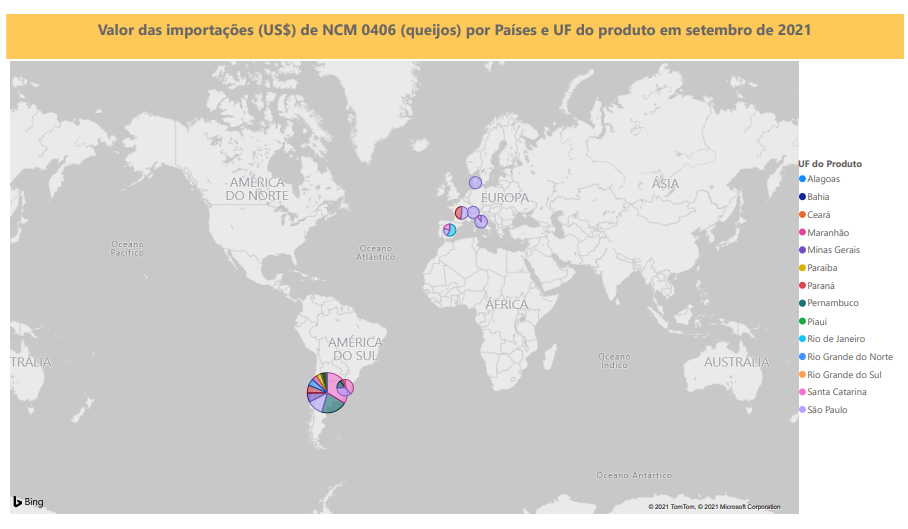Click the EUROPA map label
The height and width of the screenshot is (529, 908).
[505, 198]
